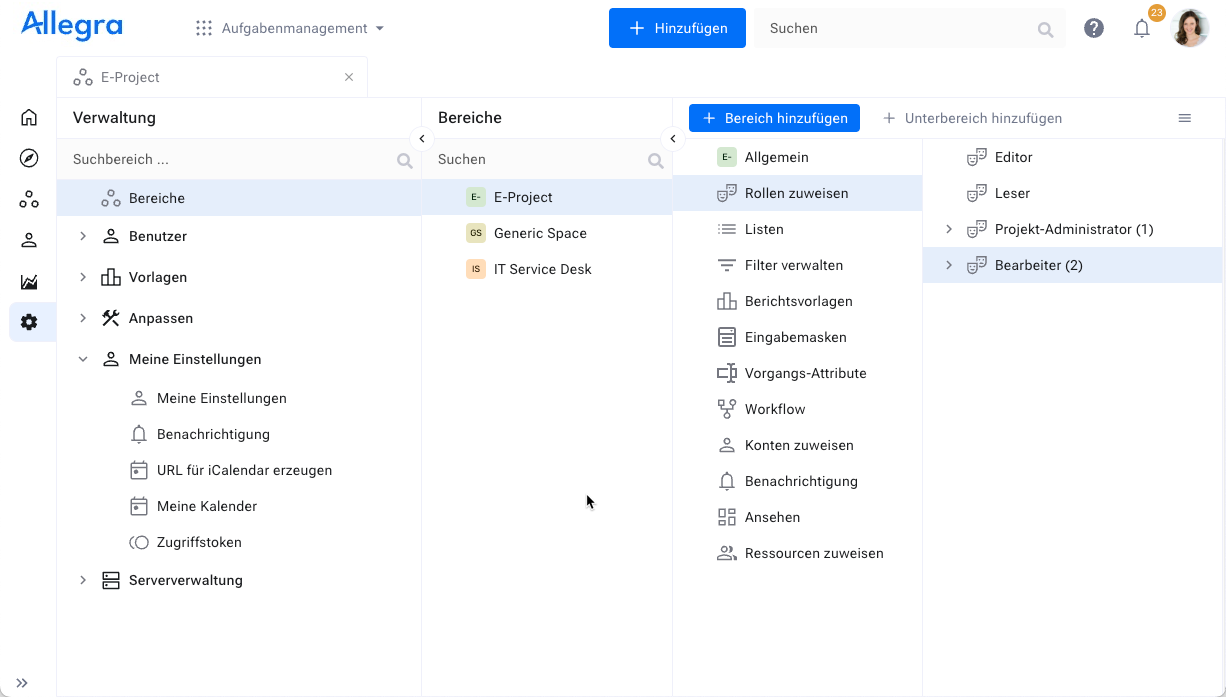Screen dimensions: 1226x697
Task: Select the settings gear sidebar icon
Action: click(29, 322)
